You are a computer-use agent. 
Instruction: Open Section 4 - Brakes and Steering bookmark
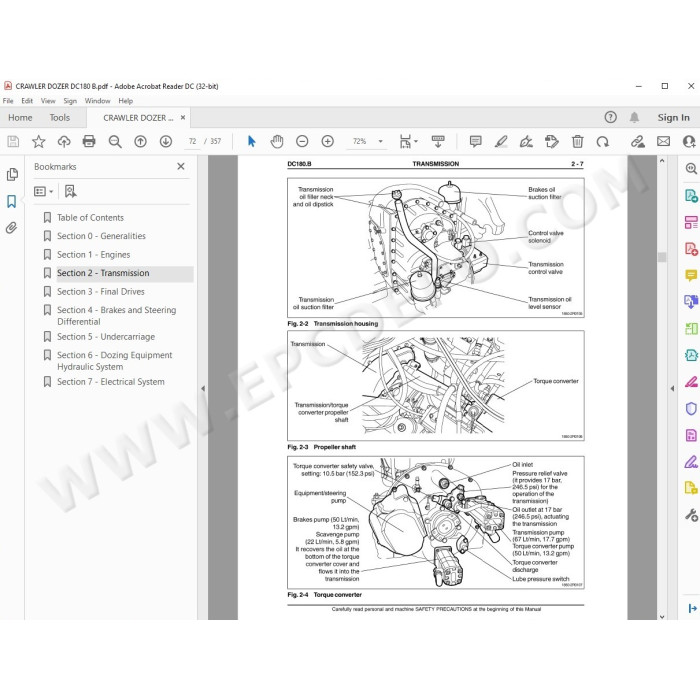point(117,316)
